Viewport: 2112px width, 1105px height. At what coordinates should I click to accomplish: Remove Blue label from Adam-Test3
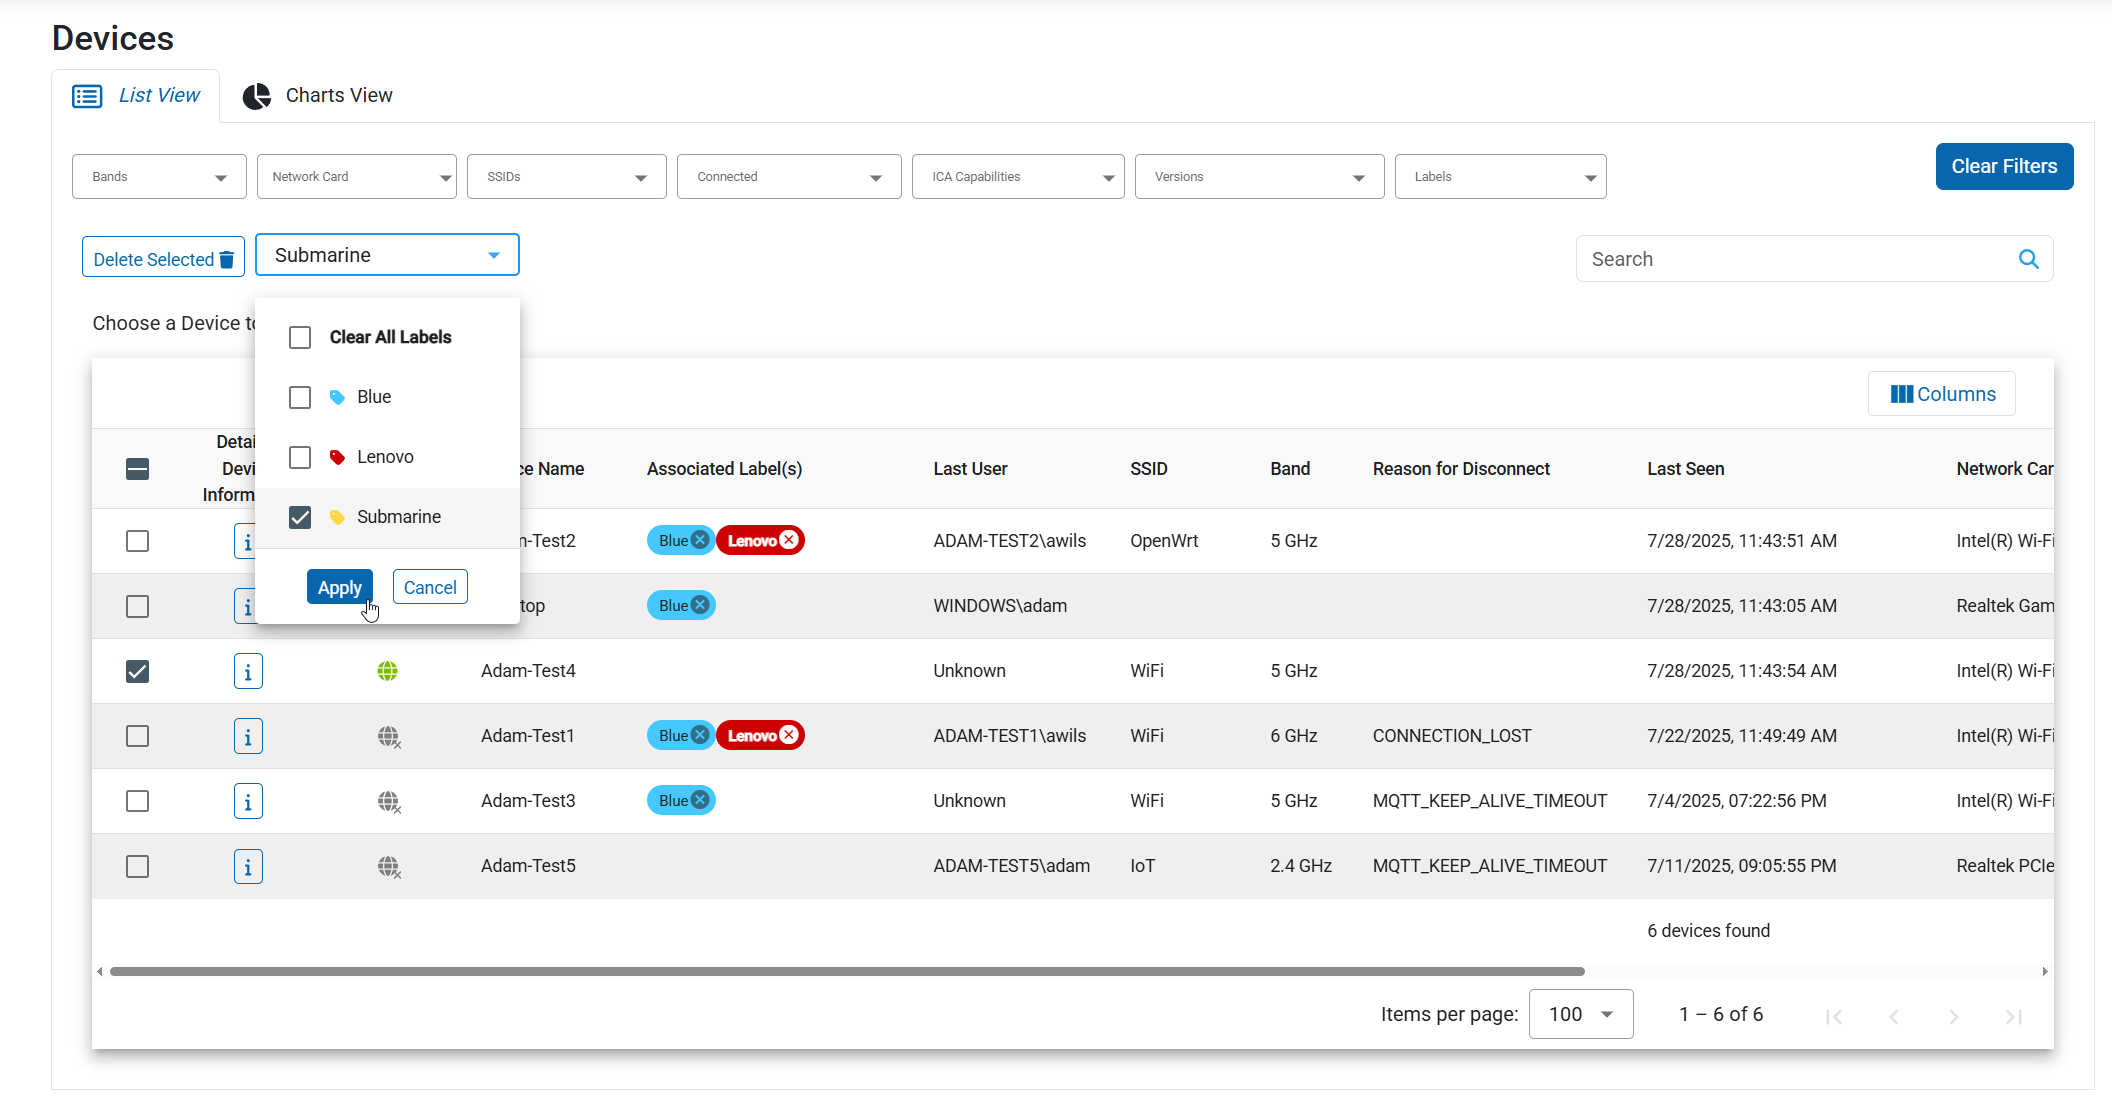(700, 800)
